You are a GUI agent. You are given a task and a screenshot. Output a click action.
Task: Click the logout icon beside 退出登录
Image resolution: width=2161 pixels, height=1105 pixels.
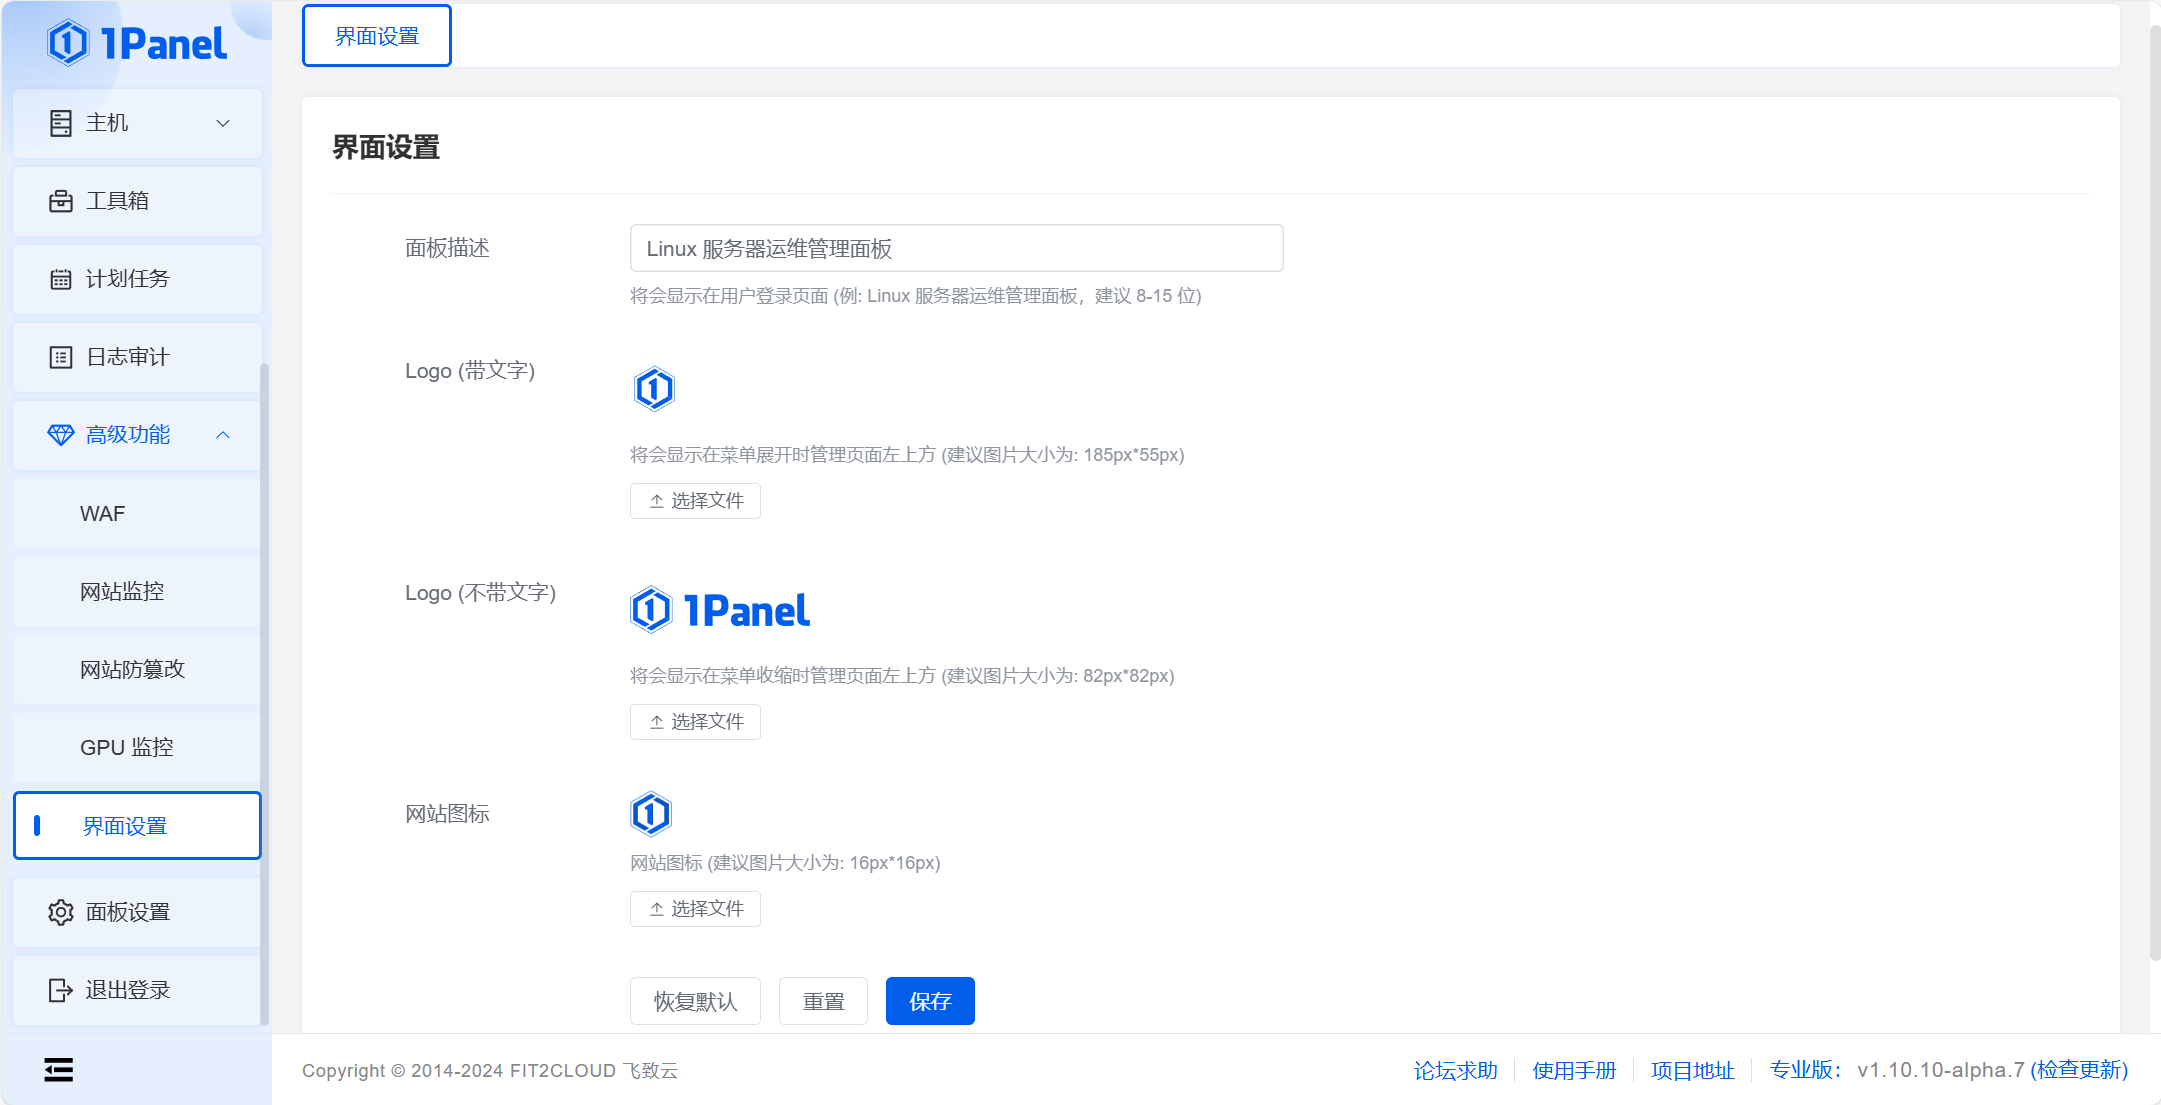pyautogui.click(x=60, y=990)
